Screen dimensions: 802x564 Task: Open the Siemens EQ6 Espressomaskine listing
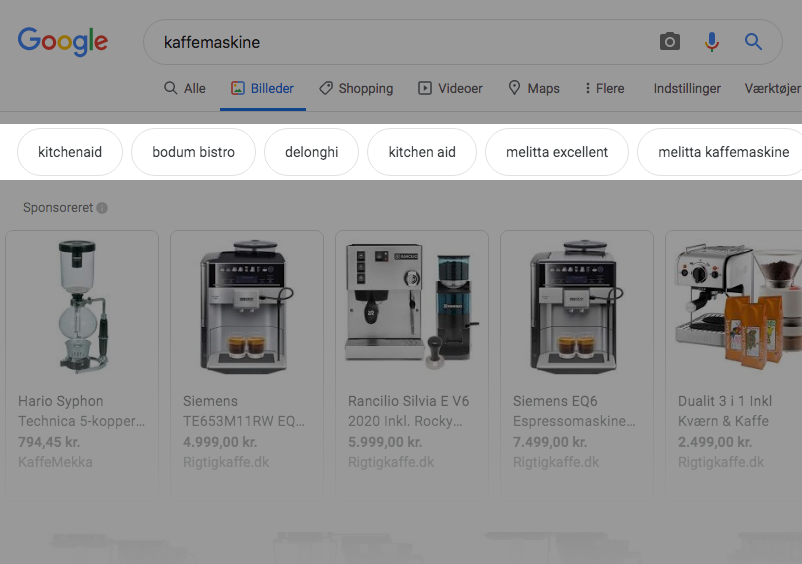(575, 410)
